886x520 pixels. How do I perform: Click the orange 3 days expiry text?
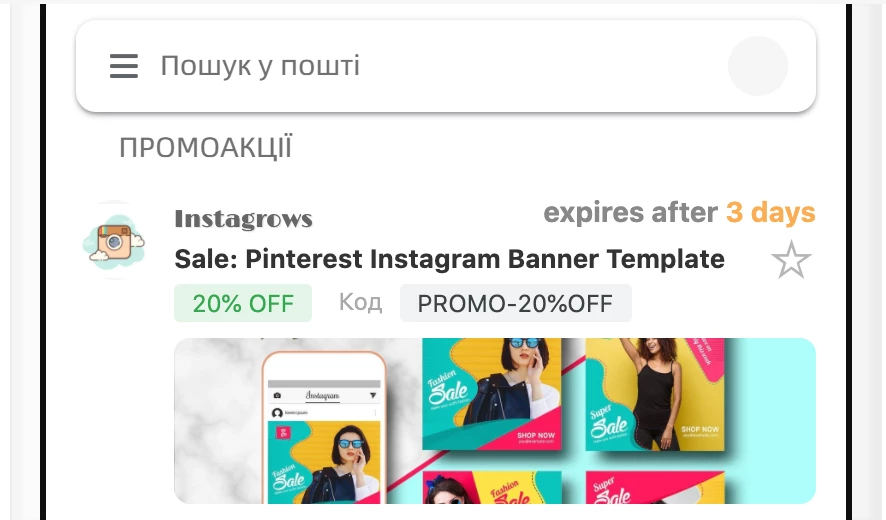[x=771, y=213]
